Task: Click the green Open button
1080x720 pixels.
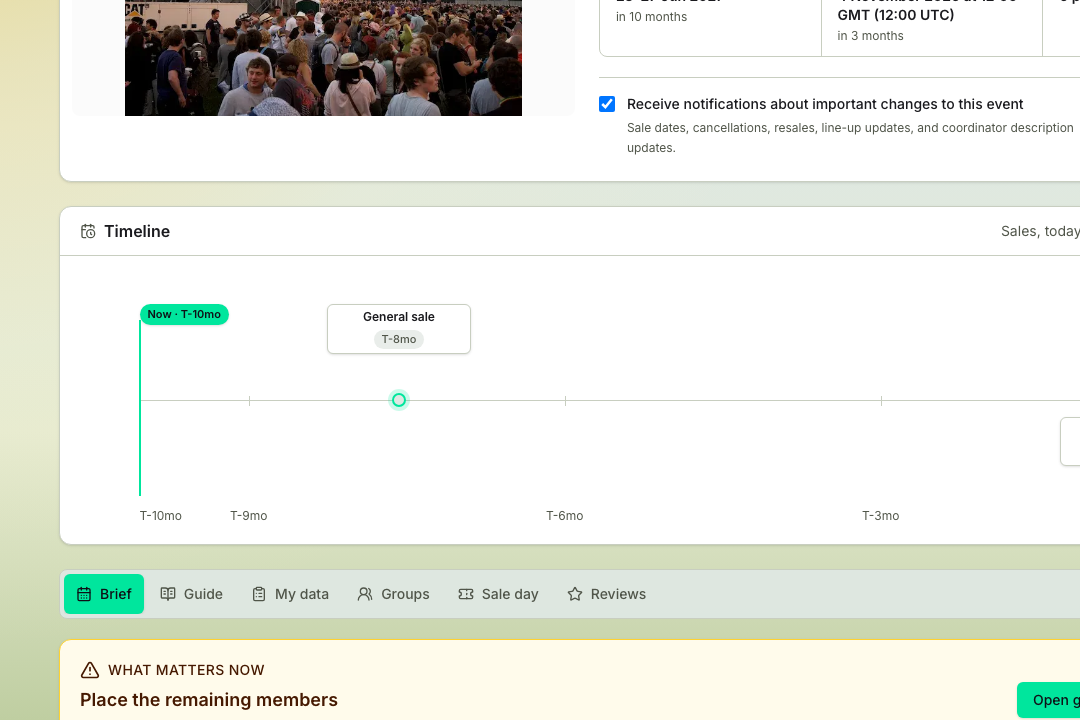Action: pyautogui.click(x=1048, y=700)
